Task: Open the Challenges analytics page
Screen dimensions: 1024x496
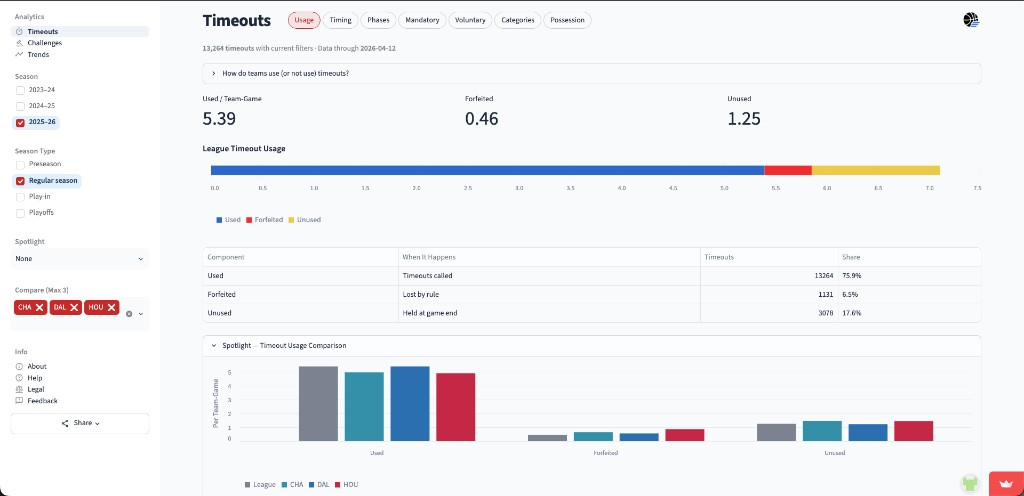Action: click(x=44, y=43)
